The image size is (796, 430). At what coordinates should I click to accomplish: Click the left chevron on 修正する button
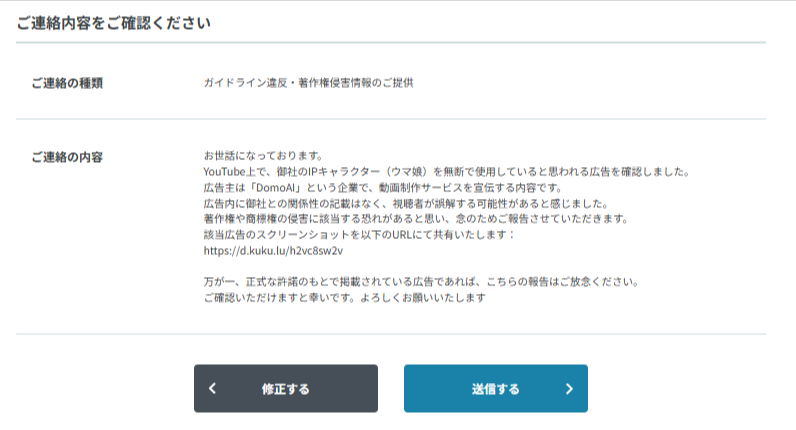pos(213,389)
